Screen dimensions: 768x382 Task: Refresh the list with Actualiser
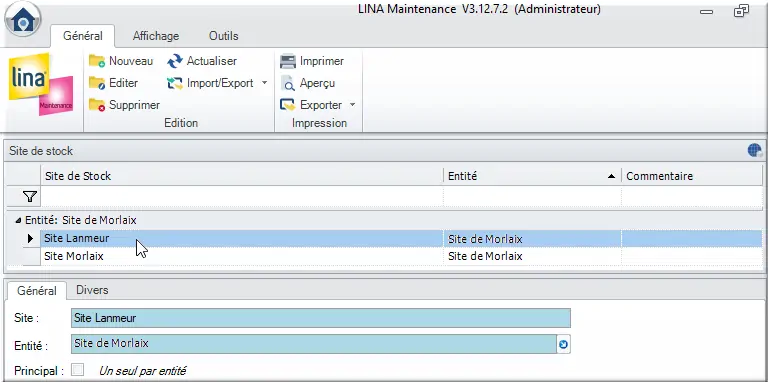pos(202,61)
